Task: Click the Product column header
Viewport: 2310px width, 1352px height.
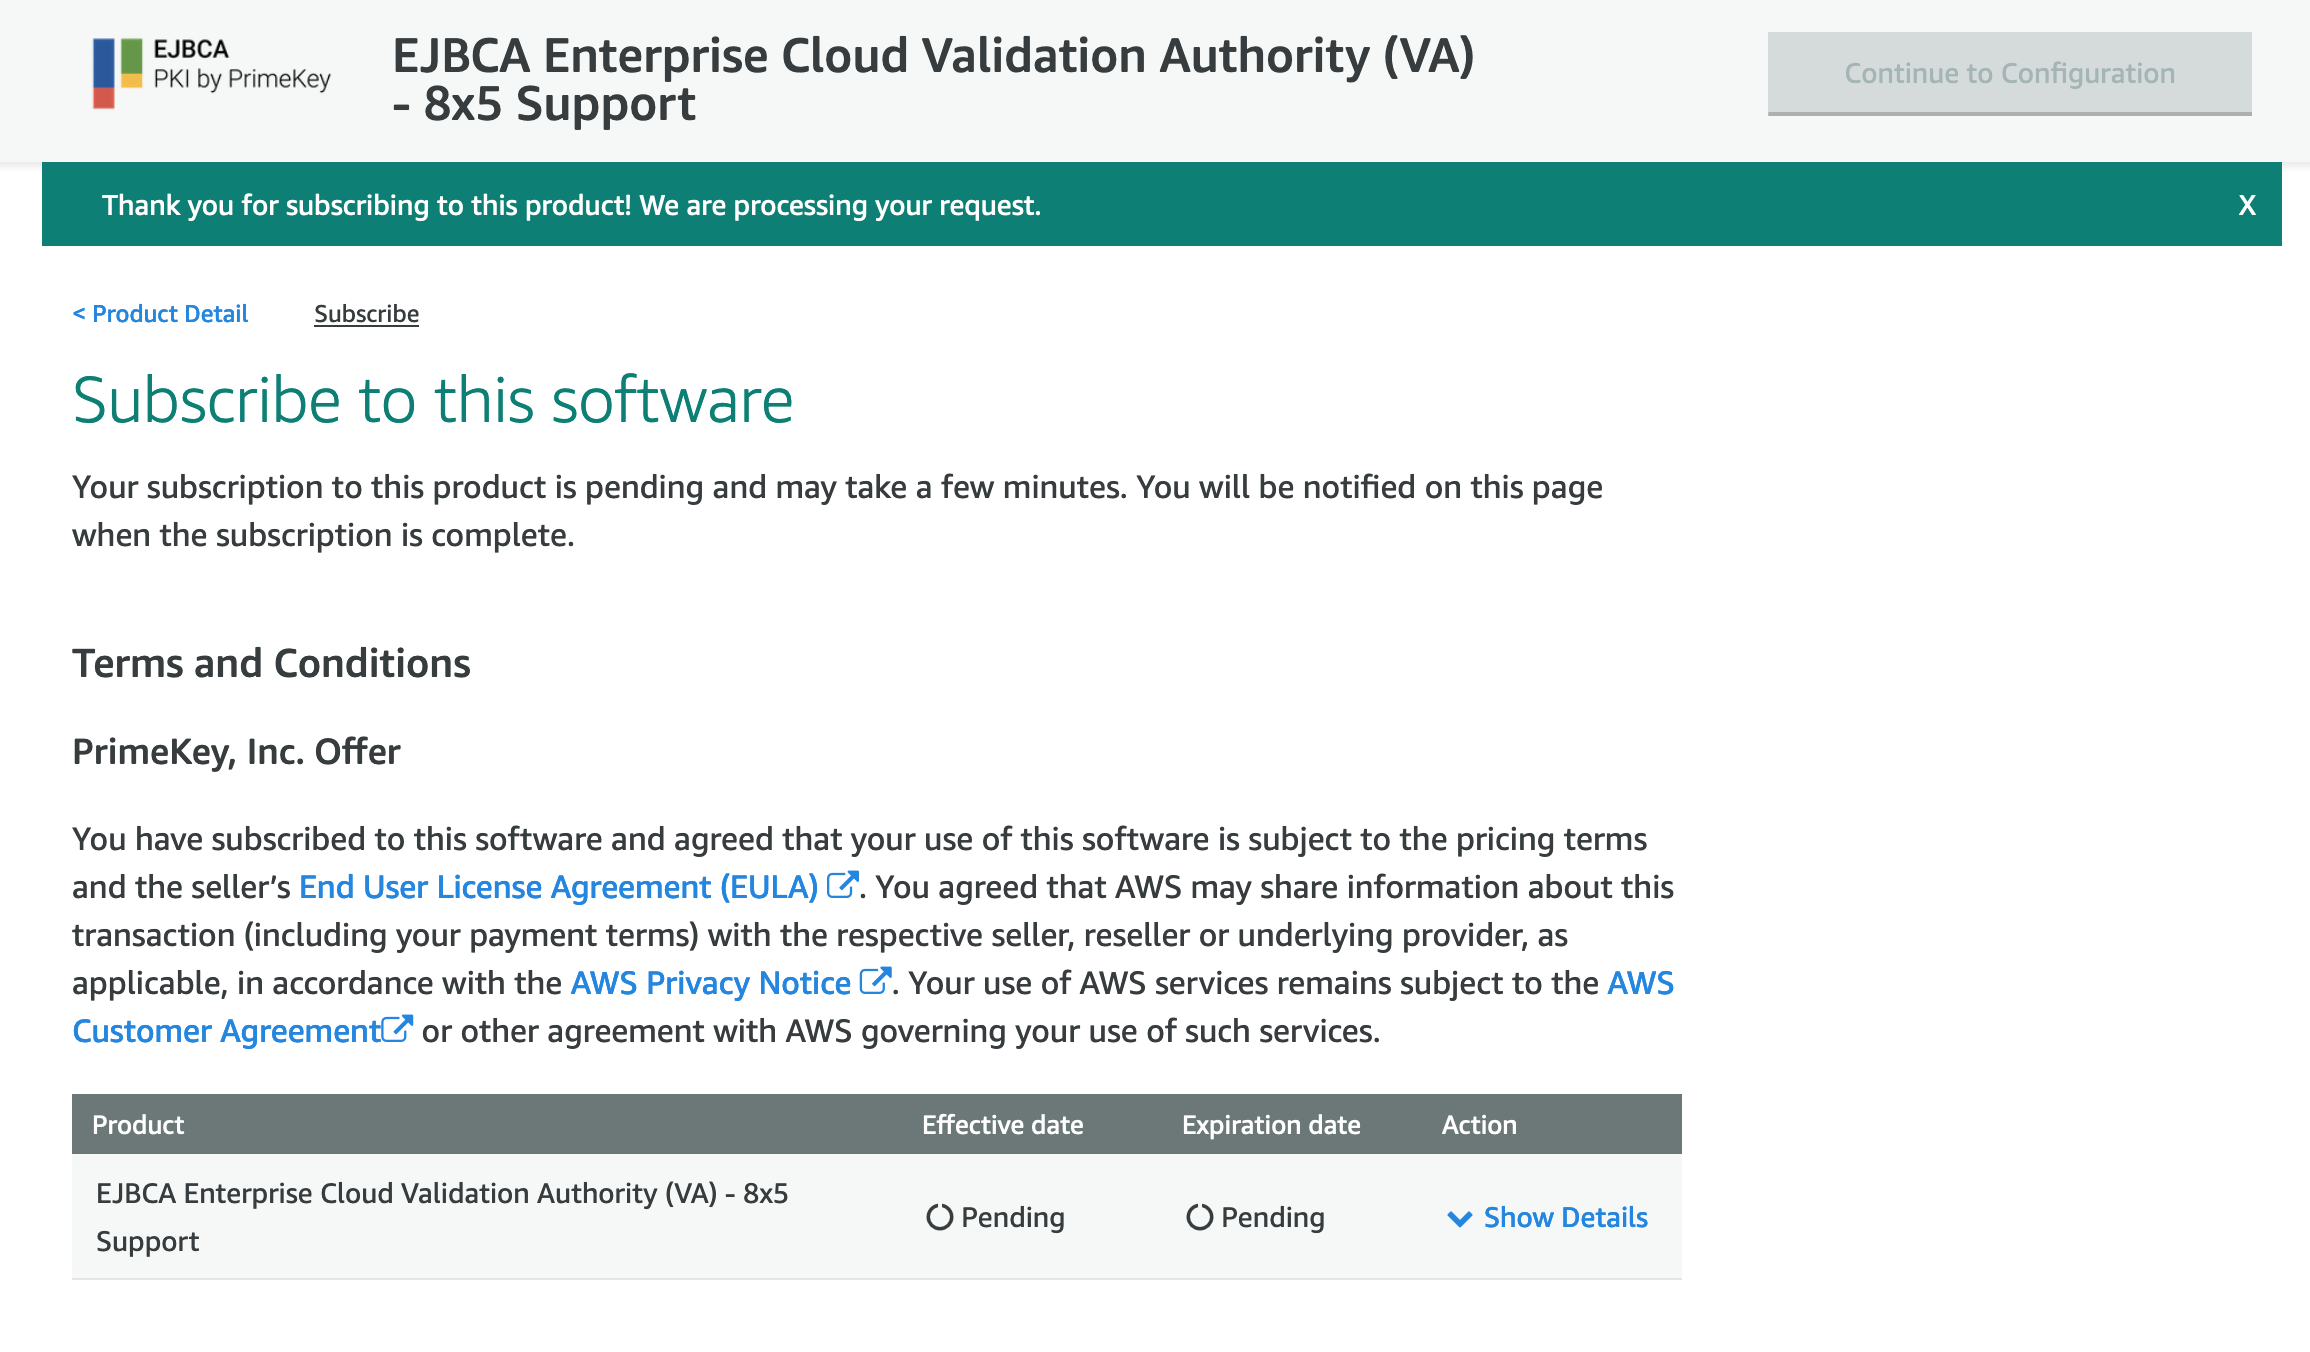Action: pos(138,1125)
